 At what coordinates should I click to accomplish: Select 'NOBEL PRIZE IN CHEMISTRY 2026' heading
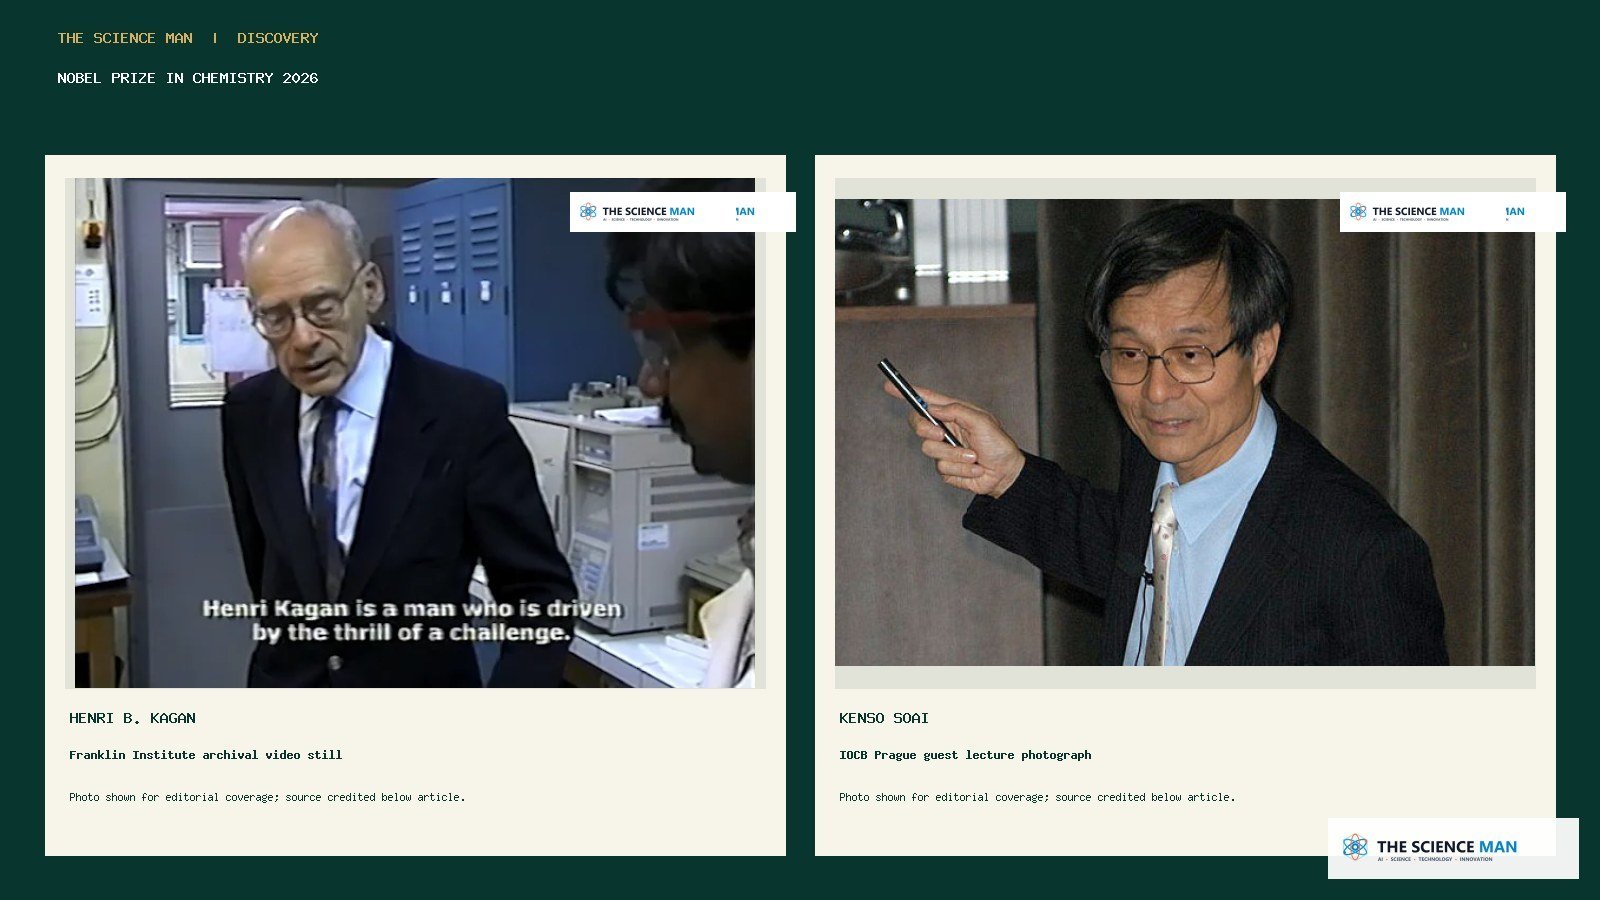[188, 78]
